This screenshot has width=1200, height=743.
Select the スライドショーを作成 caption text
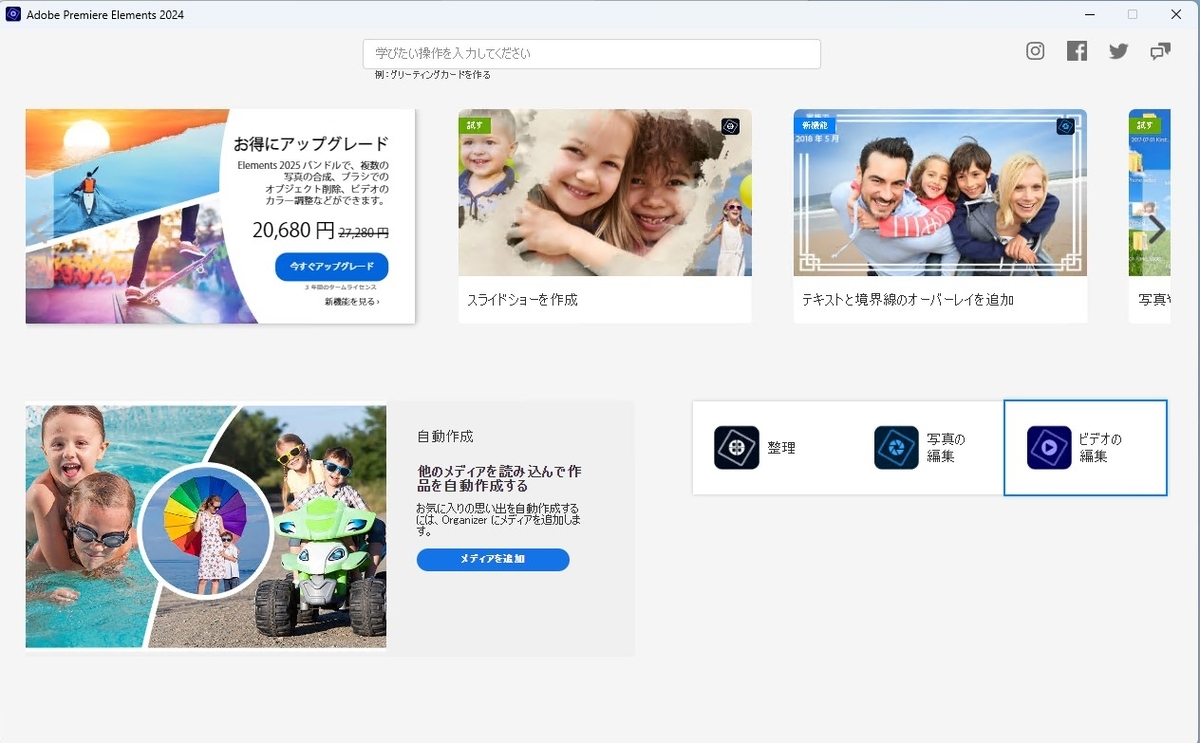(x=522, y=300)
